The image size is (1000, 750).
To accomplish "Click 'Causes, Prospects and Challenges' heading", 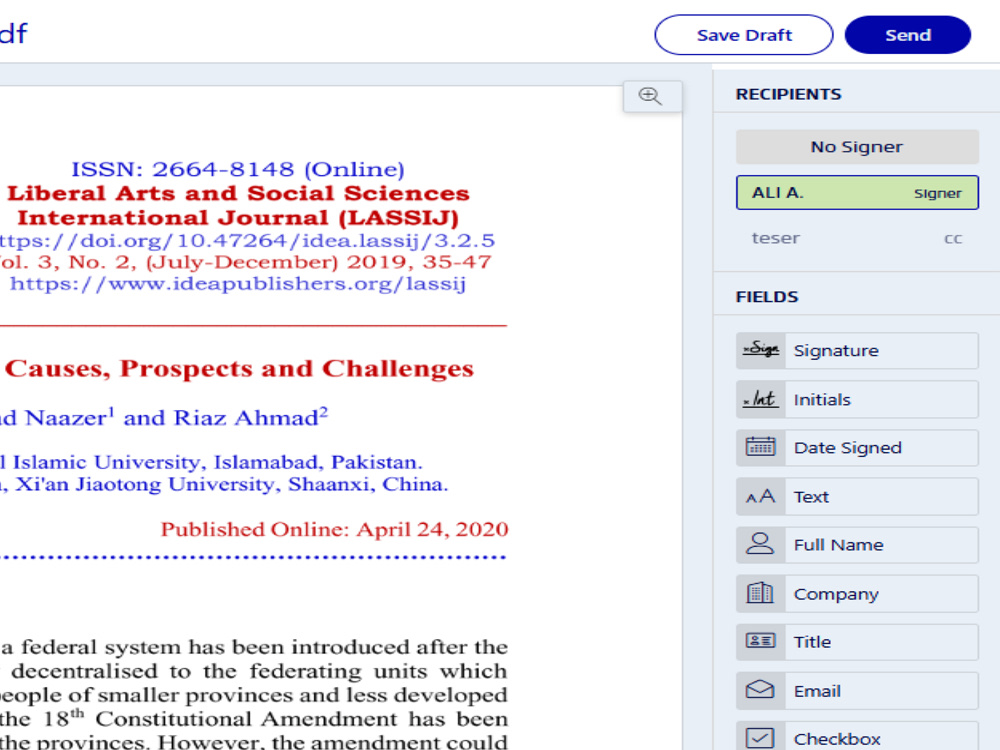I will pos(239,369).
